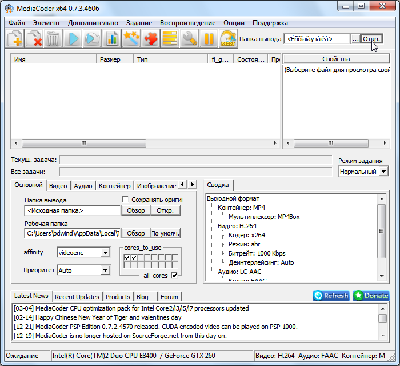The height and width of the screenshot is (366, 400).
Task: Click the 'Happy Chinese New Year' news line
Action: coord(98,318)
